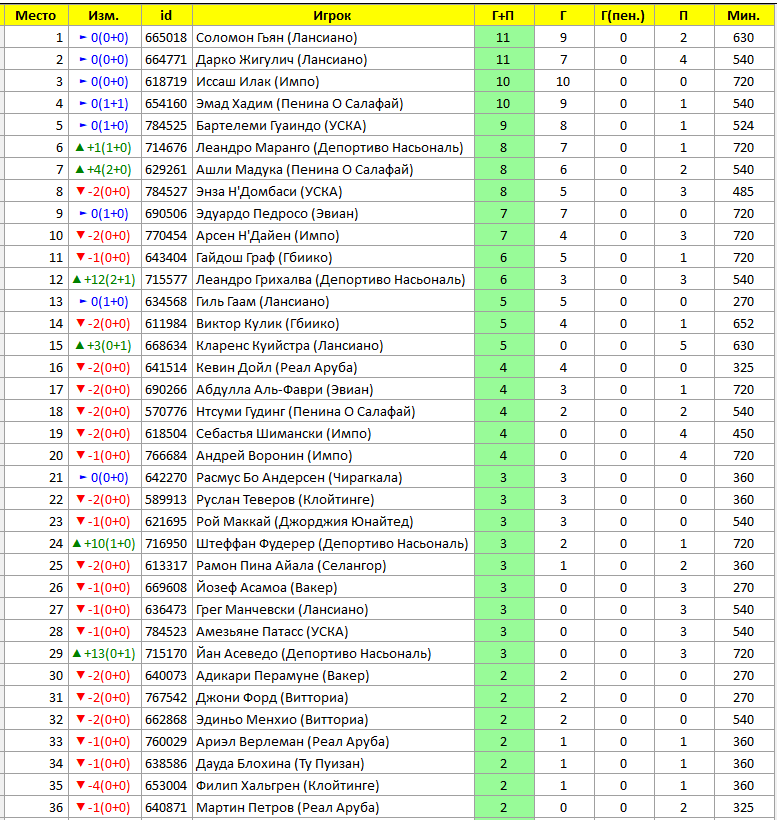Viewport: 777px width, 820px height.
Task: Select the 'Г+П' column header
Action: tap(504, 16)
